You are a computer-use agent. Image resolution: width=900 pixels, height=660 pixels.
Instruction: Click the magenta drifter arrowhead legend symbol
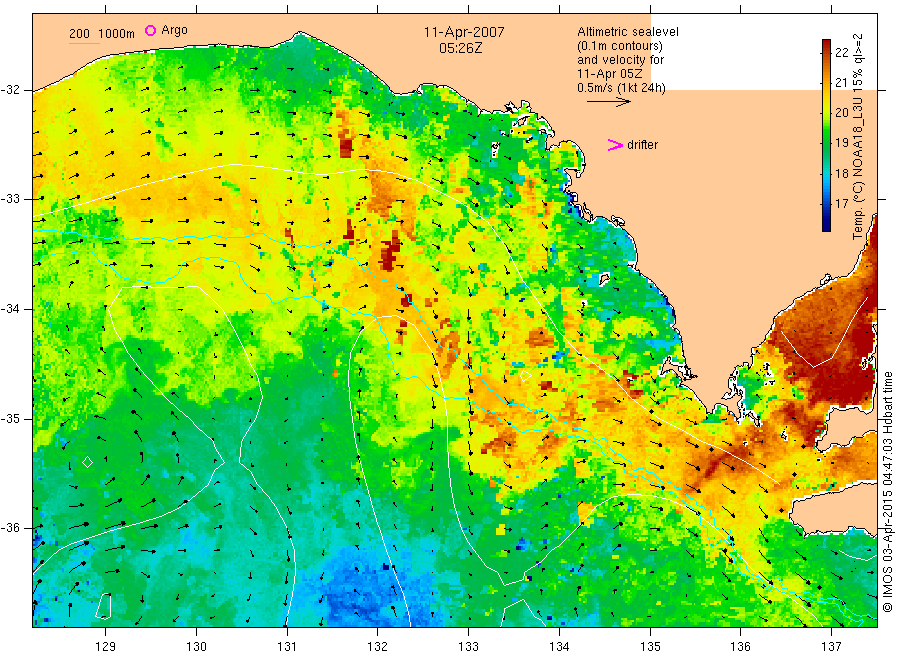point(615,145)
